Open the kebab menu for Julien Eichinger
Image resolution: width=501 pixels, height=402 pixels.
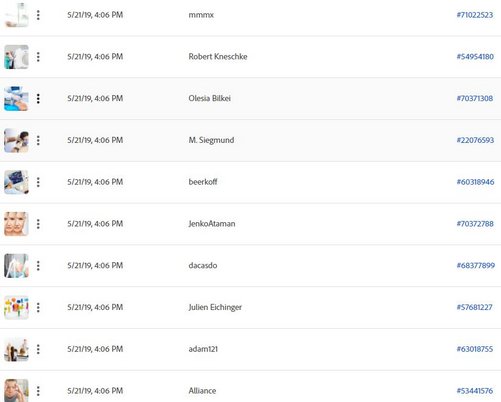coord(38,307)
